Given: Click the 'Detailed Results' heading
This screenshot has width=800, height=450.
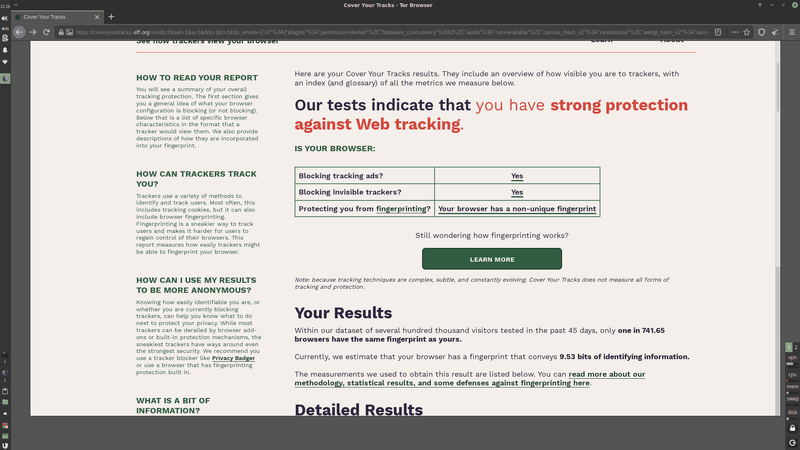Looking at the screenshot, I should (359, 410).
